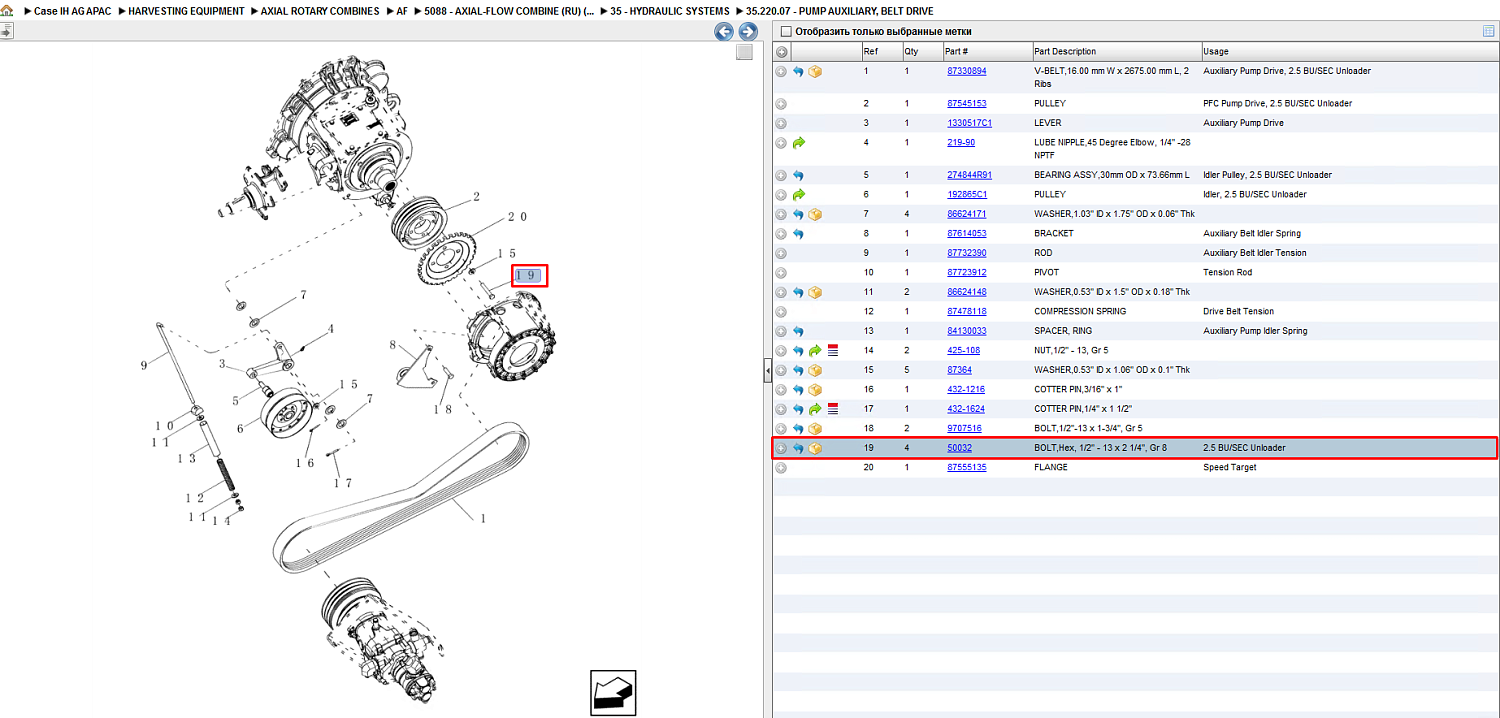Open HARVESTING EQUIPMENT breadcrumb
Viewport: 1500px width, 718px height.
[186, 11]
